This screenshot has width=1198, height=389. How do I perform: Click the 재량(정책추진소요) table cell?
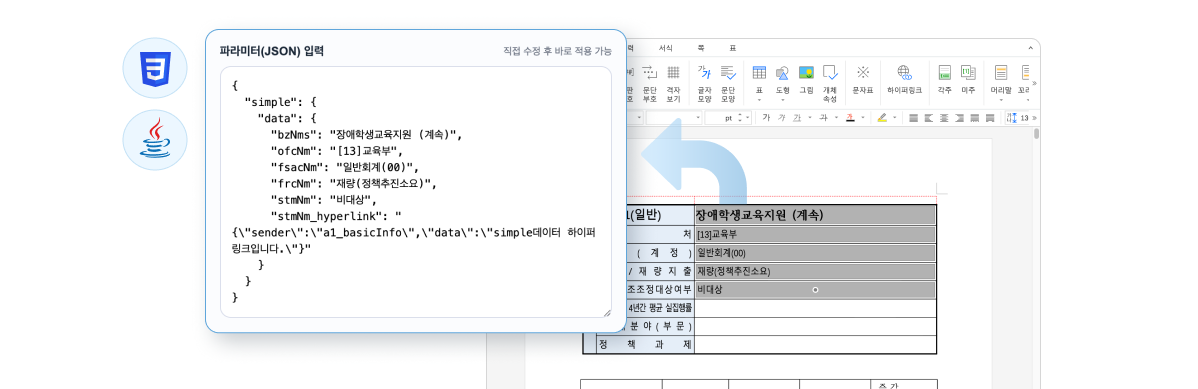815,271
